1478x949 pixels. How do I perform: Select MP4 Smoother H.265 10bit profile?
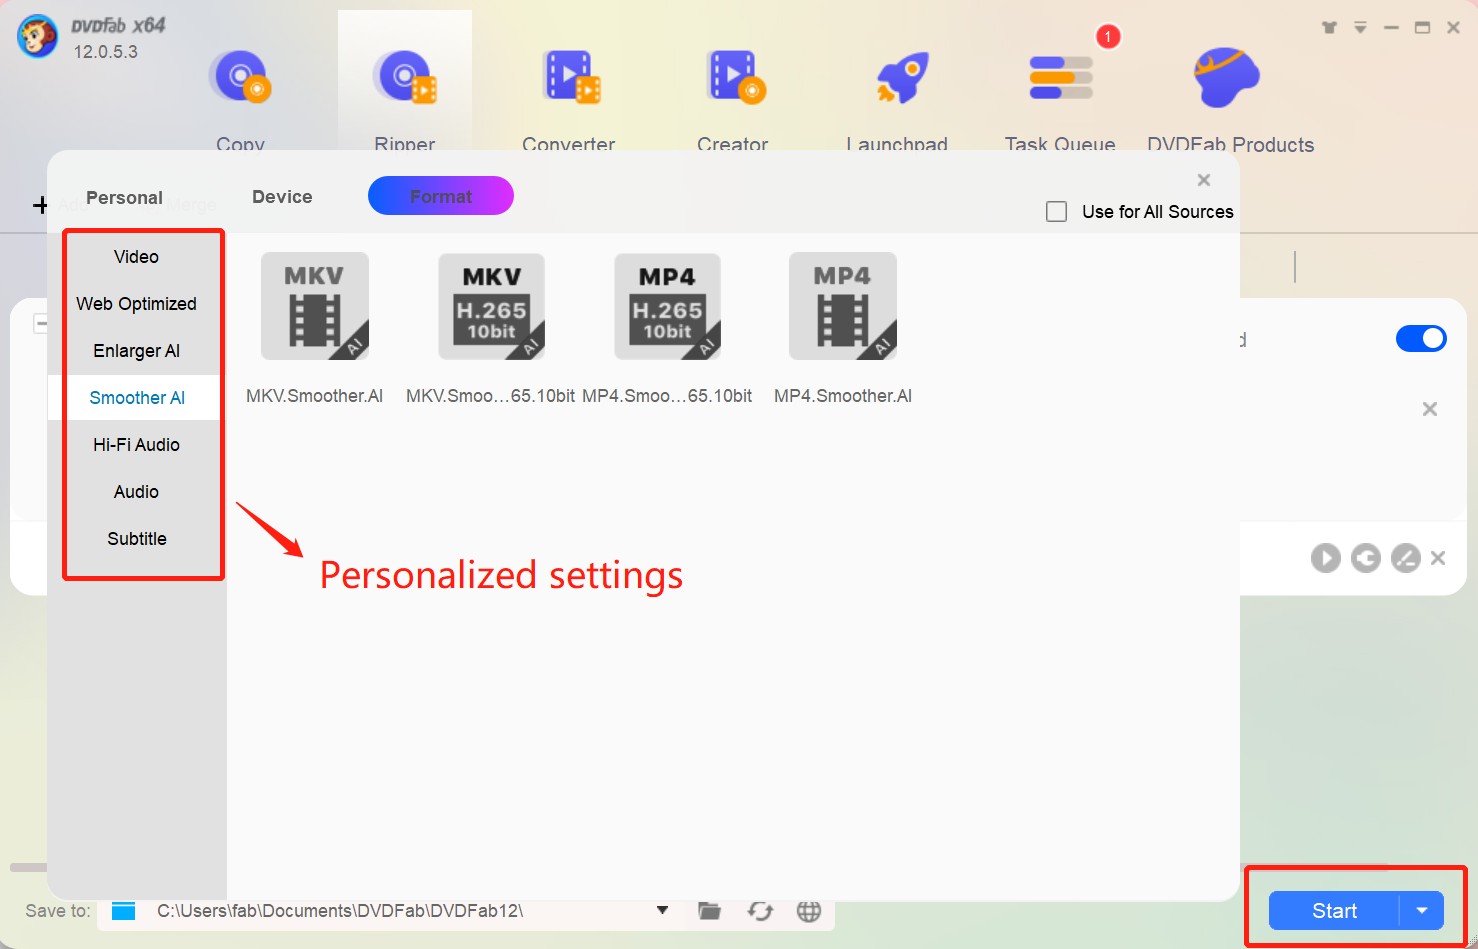pos(667,306)
